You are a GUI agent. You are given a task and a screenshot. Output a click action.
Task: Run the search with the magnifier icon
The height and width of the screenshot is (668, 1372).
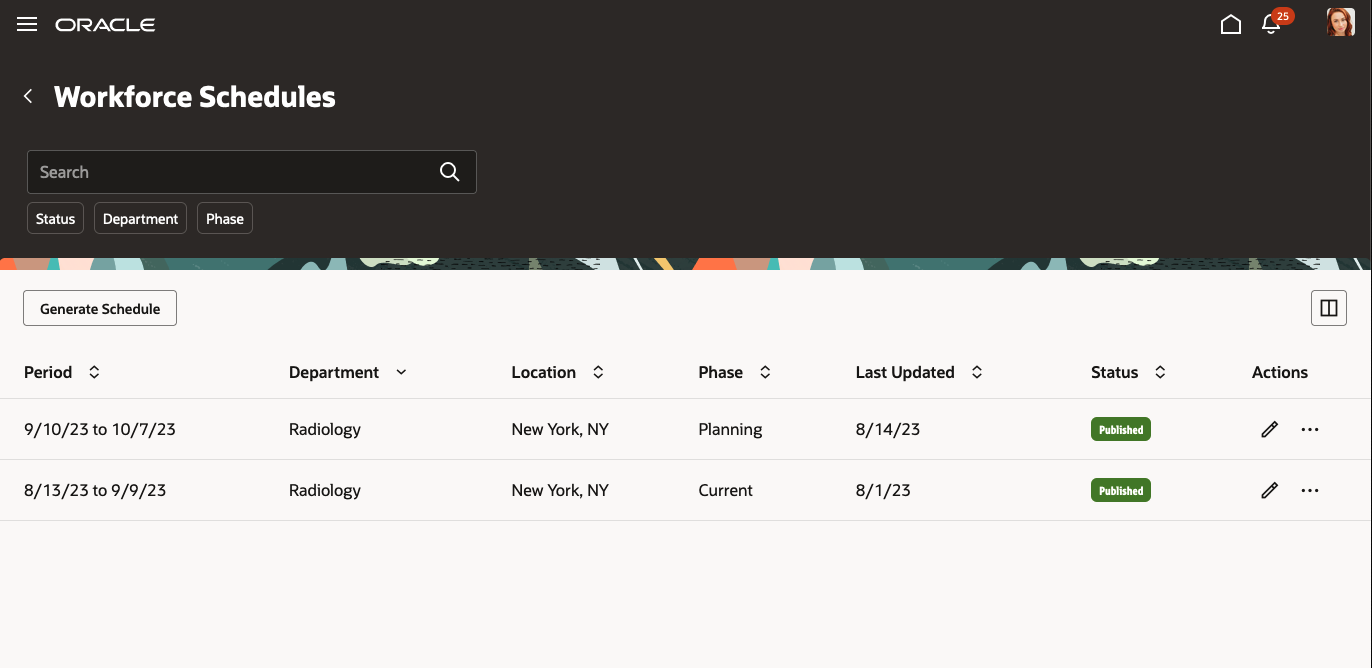coord(449,172)
